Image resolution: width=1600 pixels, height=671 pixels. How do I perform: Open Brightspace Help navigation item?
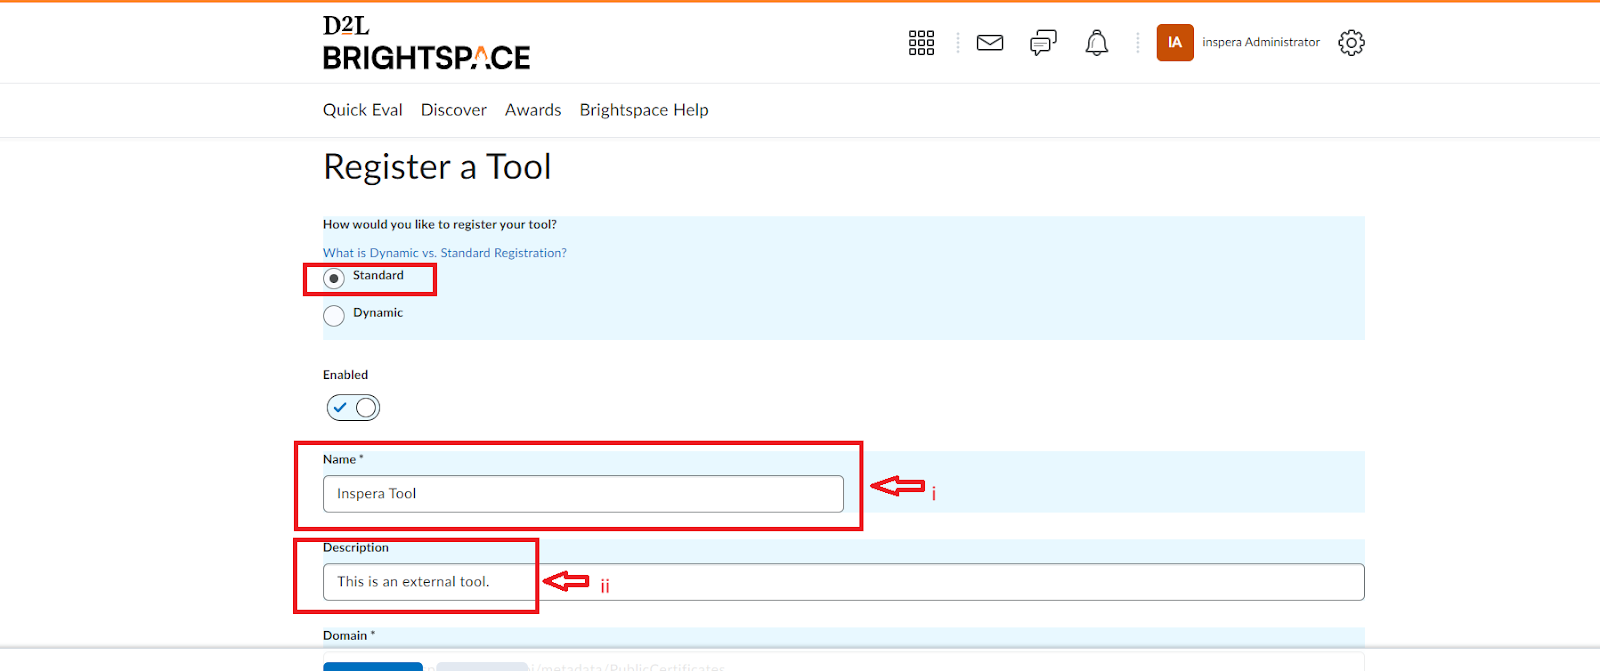coord(644,110)
